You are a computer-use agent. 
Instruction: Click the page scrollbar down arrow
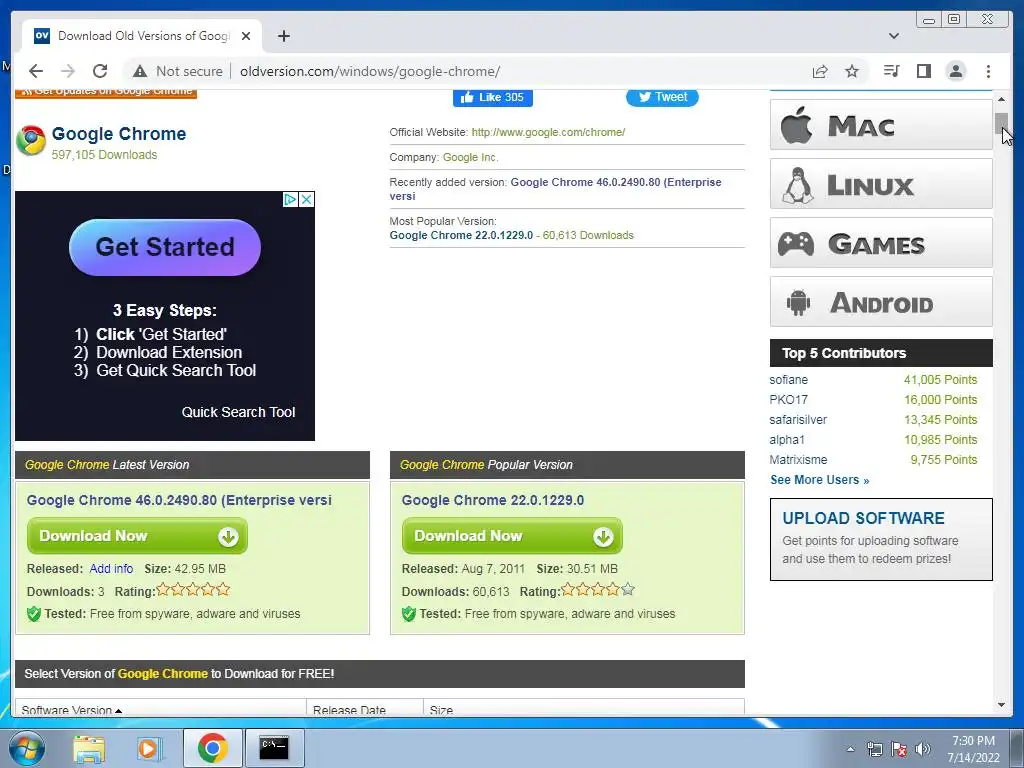pos(1001,705)
